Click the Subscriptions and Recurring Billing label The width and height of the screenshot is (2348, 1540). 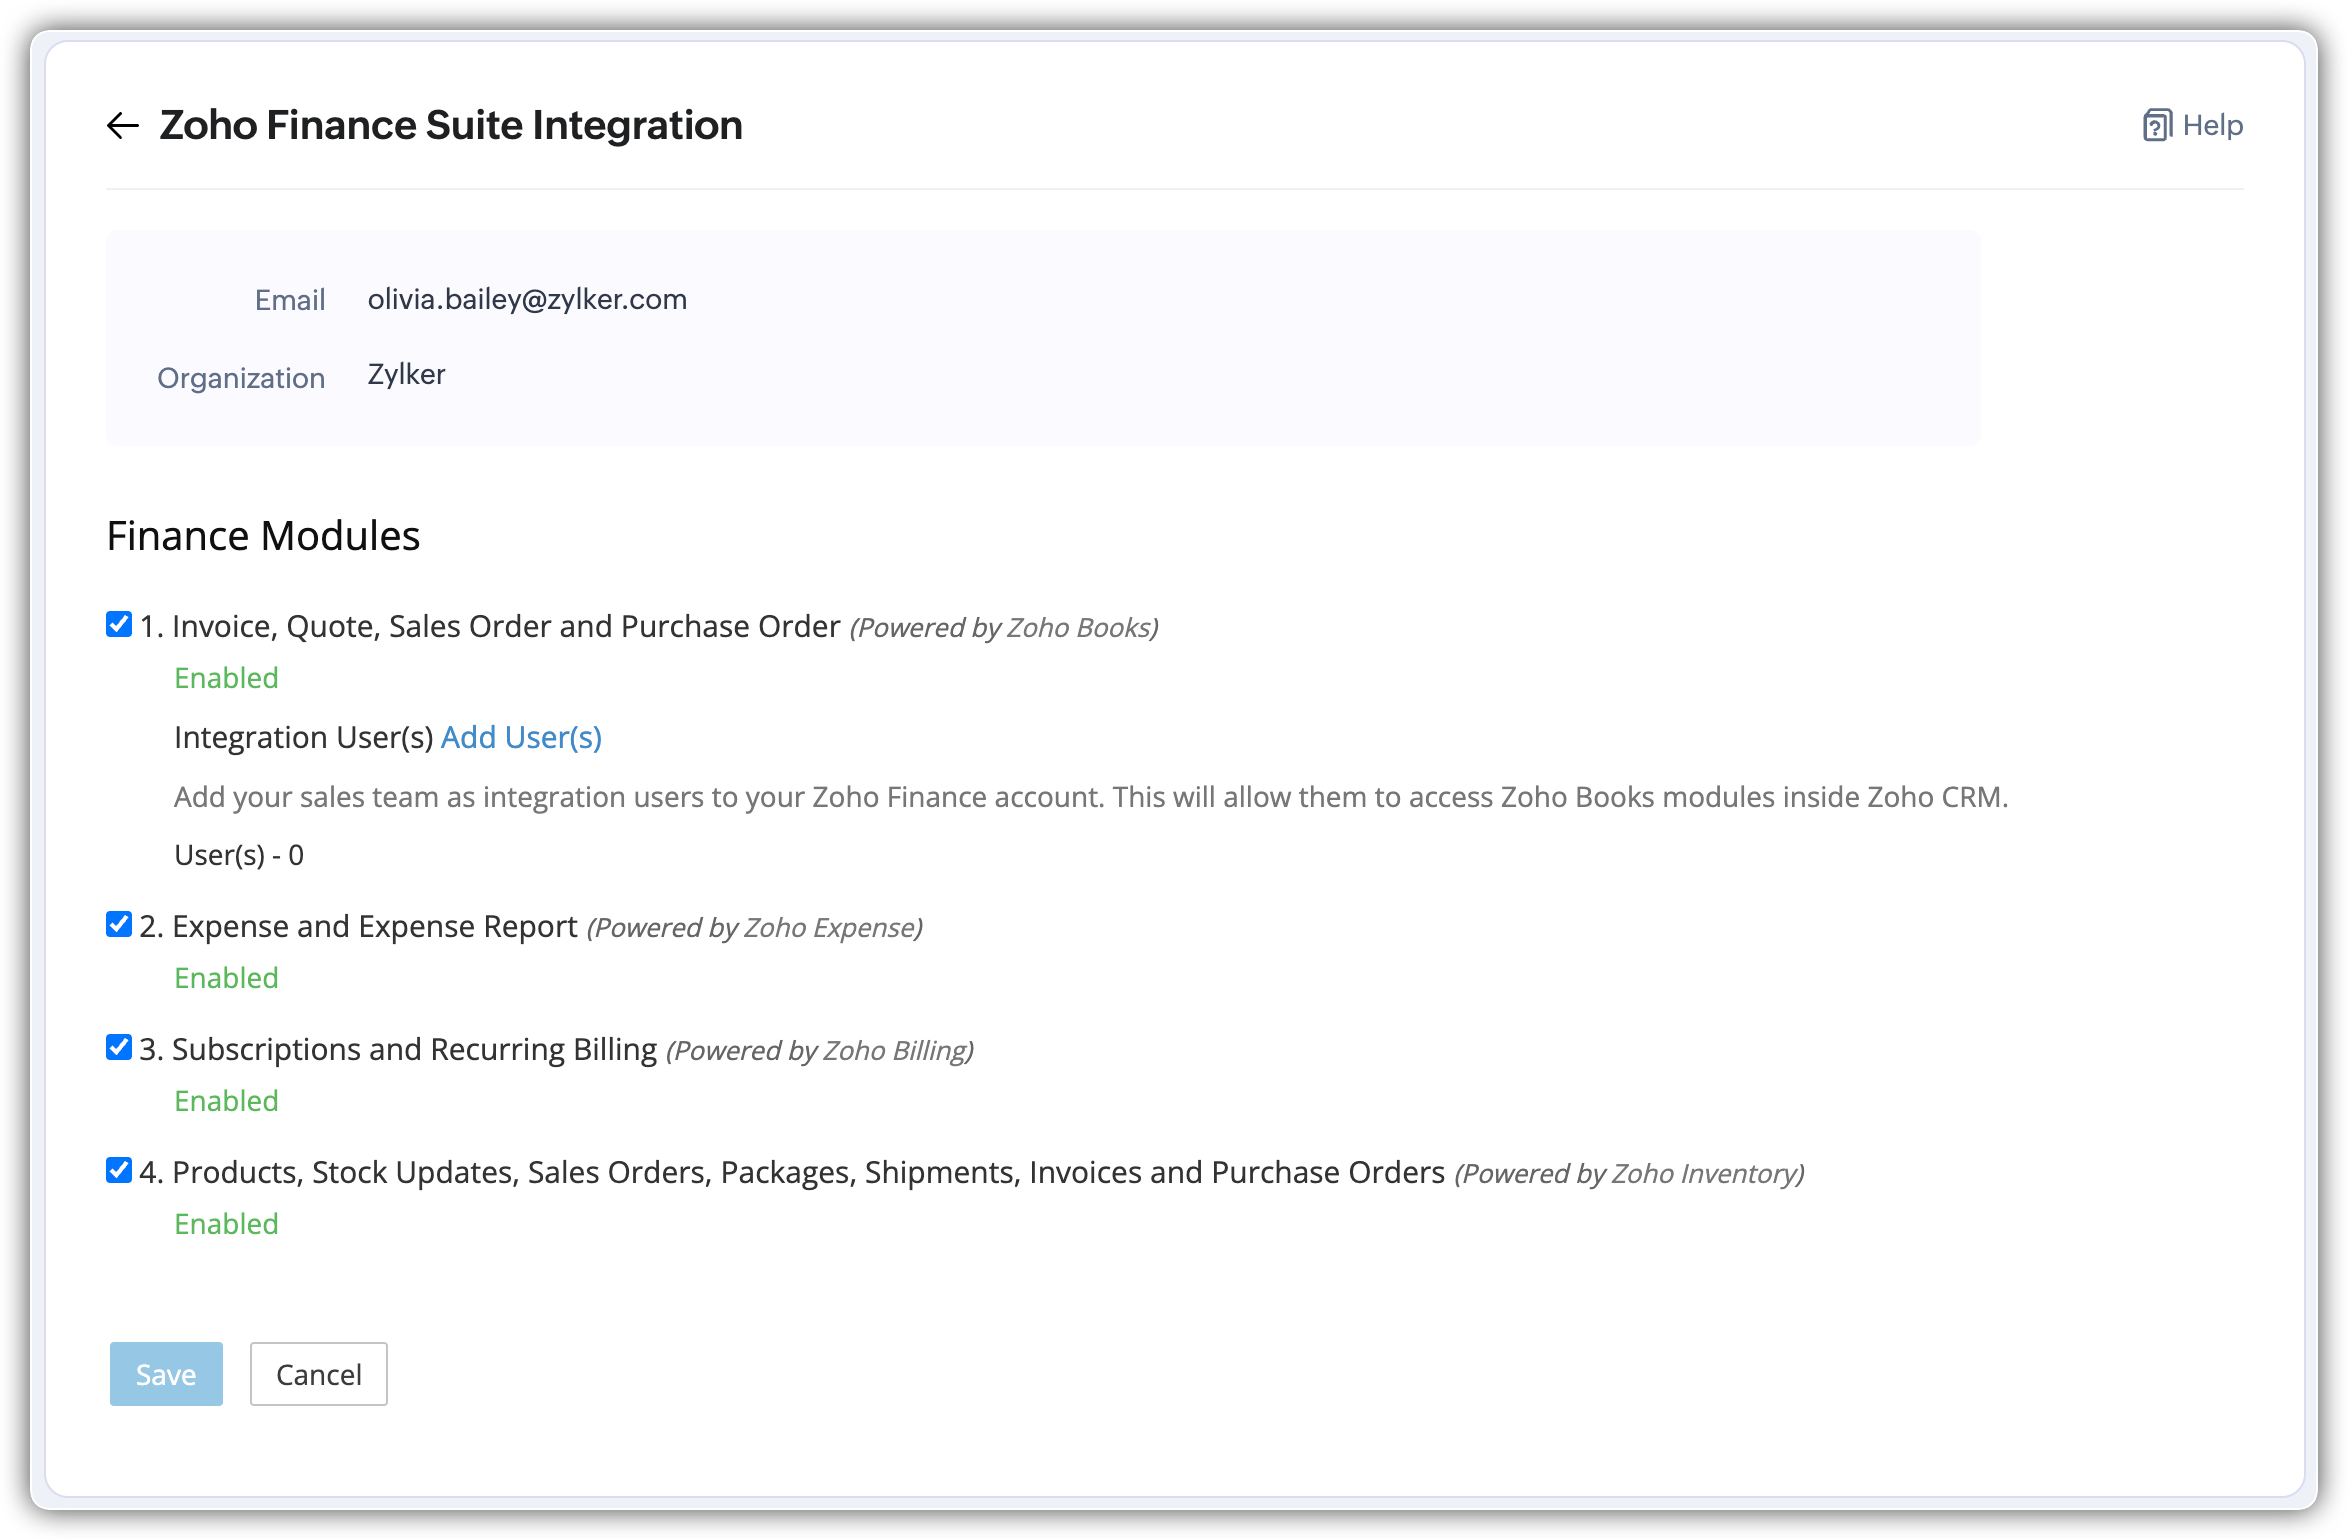[414, 1050]
